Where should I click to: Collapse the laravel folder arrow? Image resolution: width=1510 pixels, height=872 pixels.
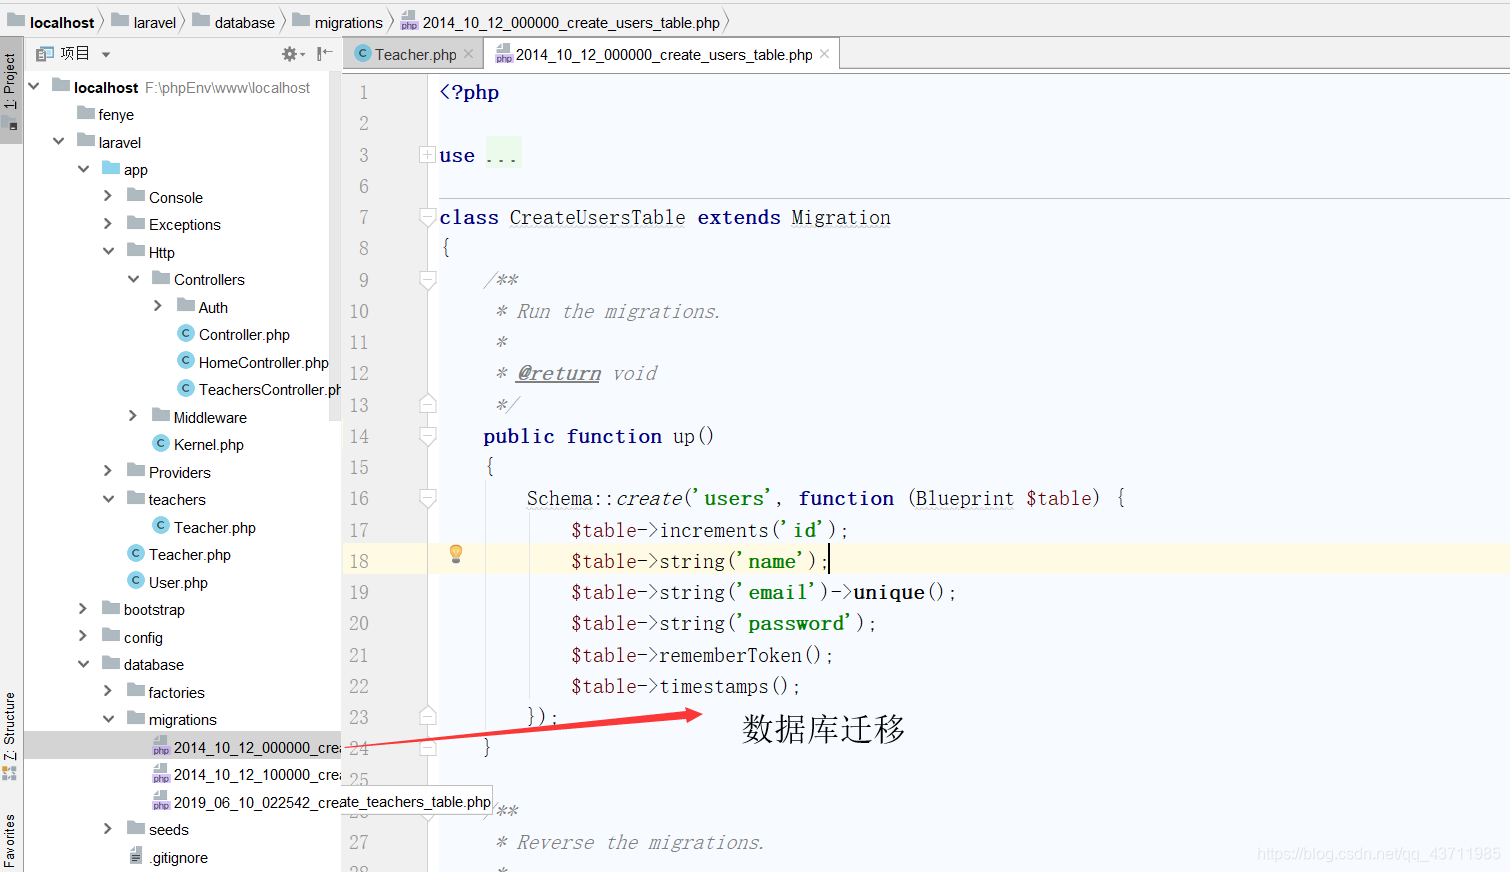click(59, 141)
